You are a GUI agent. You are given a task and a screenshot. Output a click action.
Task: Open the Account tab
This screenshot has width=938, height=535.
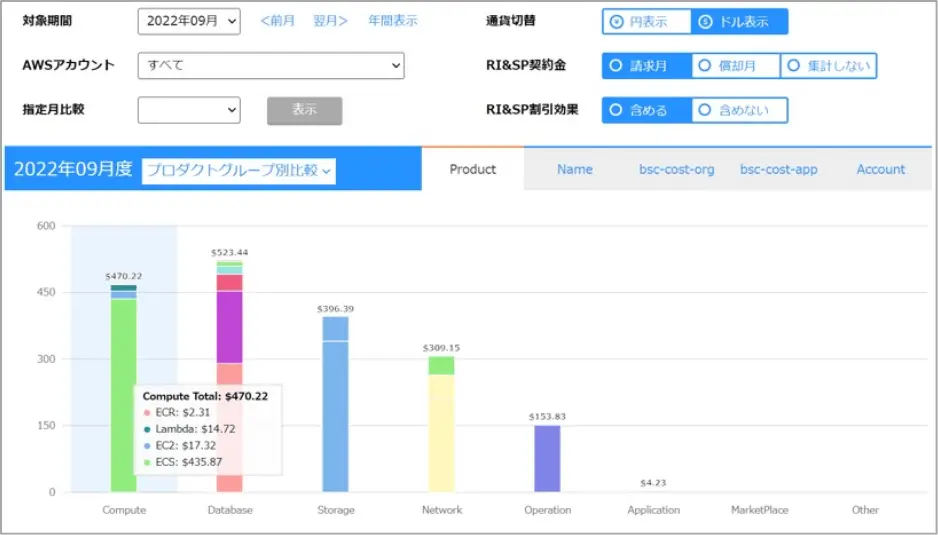[x=880, y=170]
